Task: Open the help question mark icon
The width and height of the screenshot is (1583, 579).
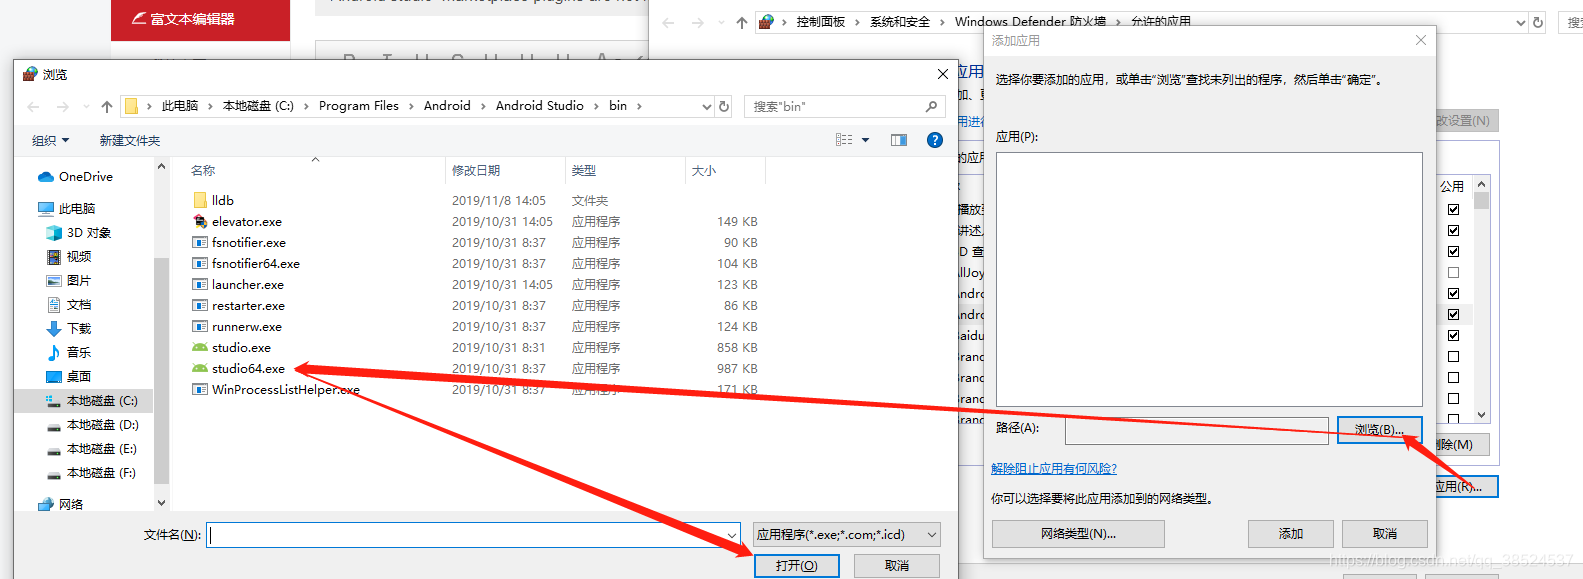Action: [x=935, y=140]
